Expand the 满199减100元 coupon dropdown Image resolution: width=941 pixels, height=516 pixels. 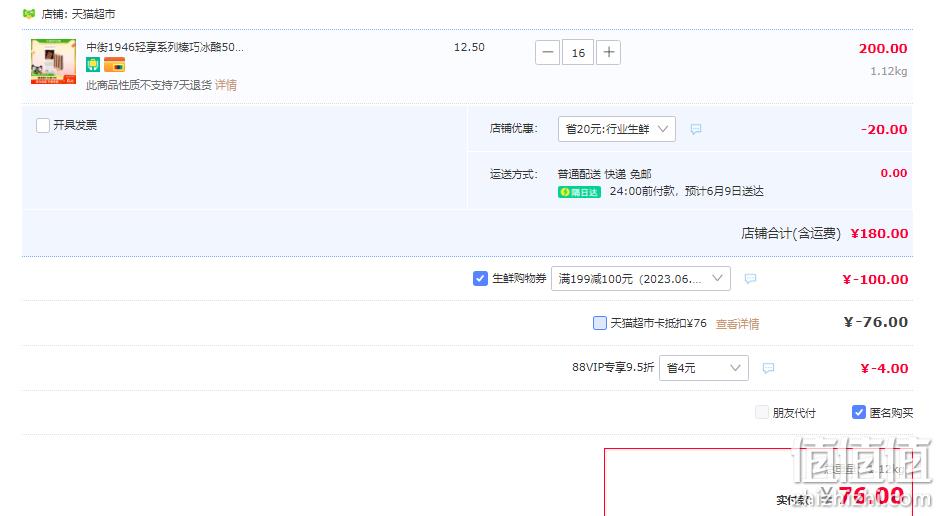640,278
